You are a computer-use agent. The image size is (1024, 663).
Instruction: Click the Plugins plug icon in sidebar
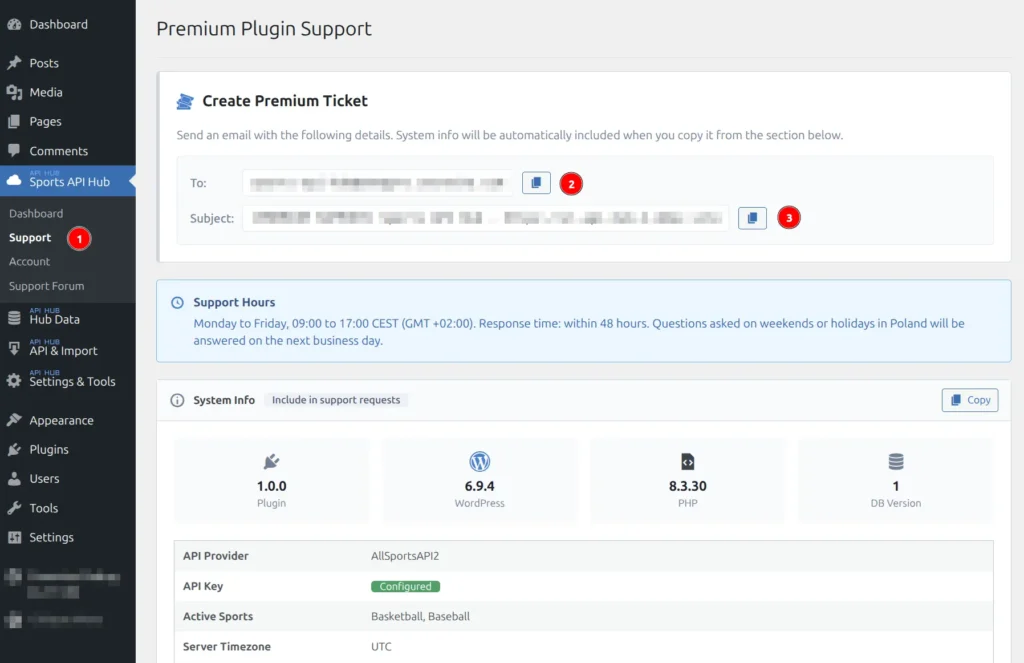[14, 449]
